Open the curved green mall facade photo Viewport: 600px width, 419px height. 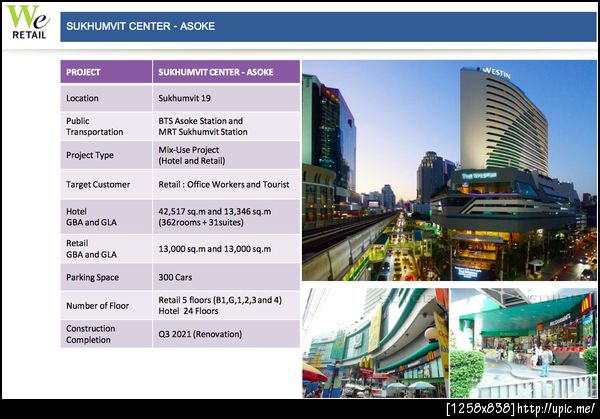coord(375,343)
